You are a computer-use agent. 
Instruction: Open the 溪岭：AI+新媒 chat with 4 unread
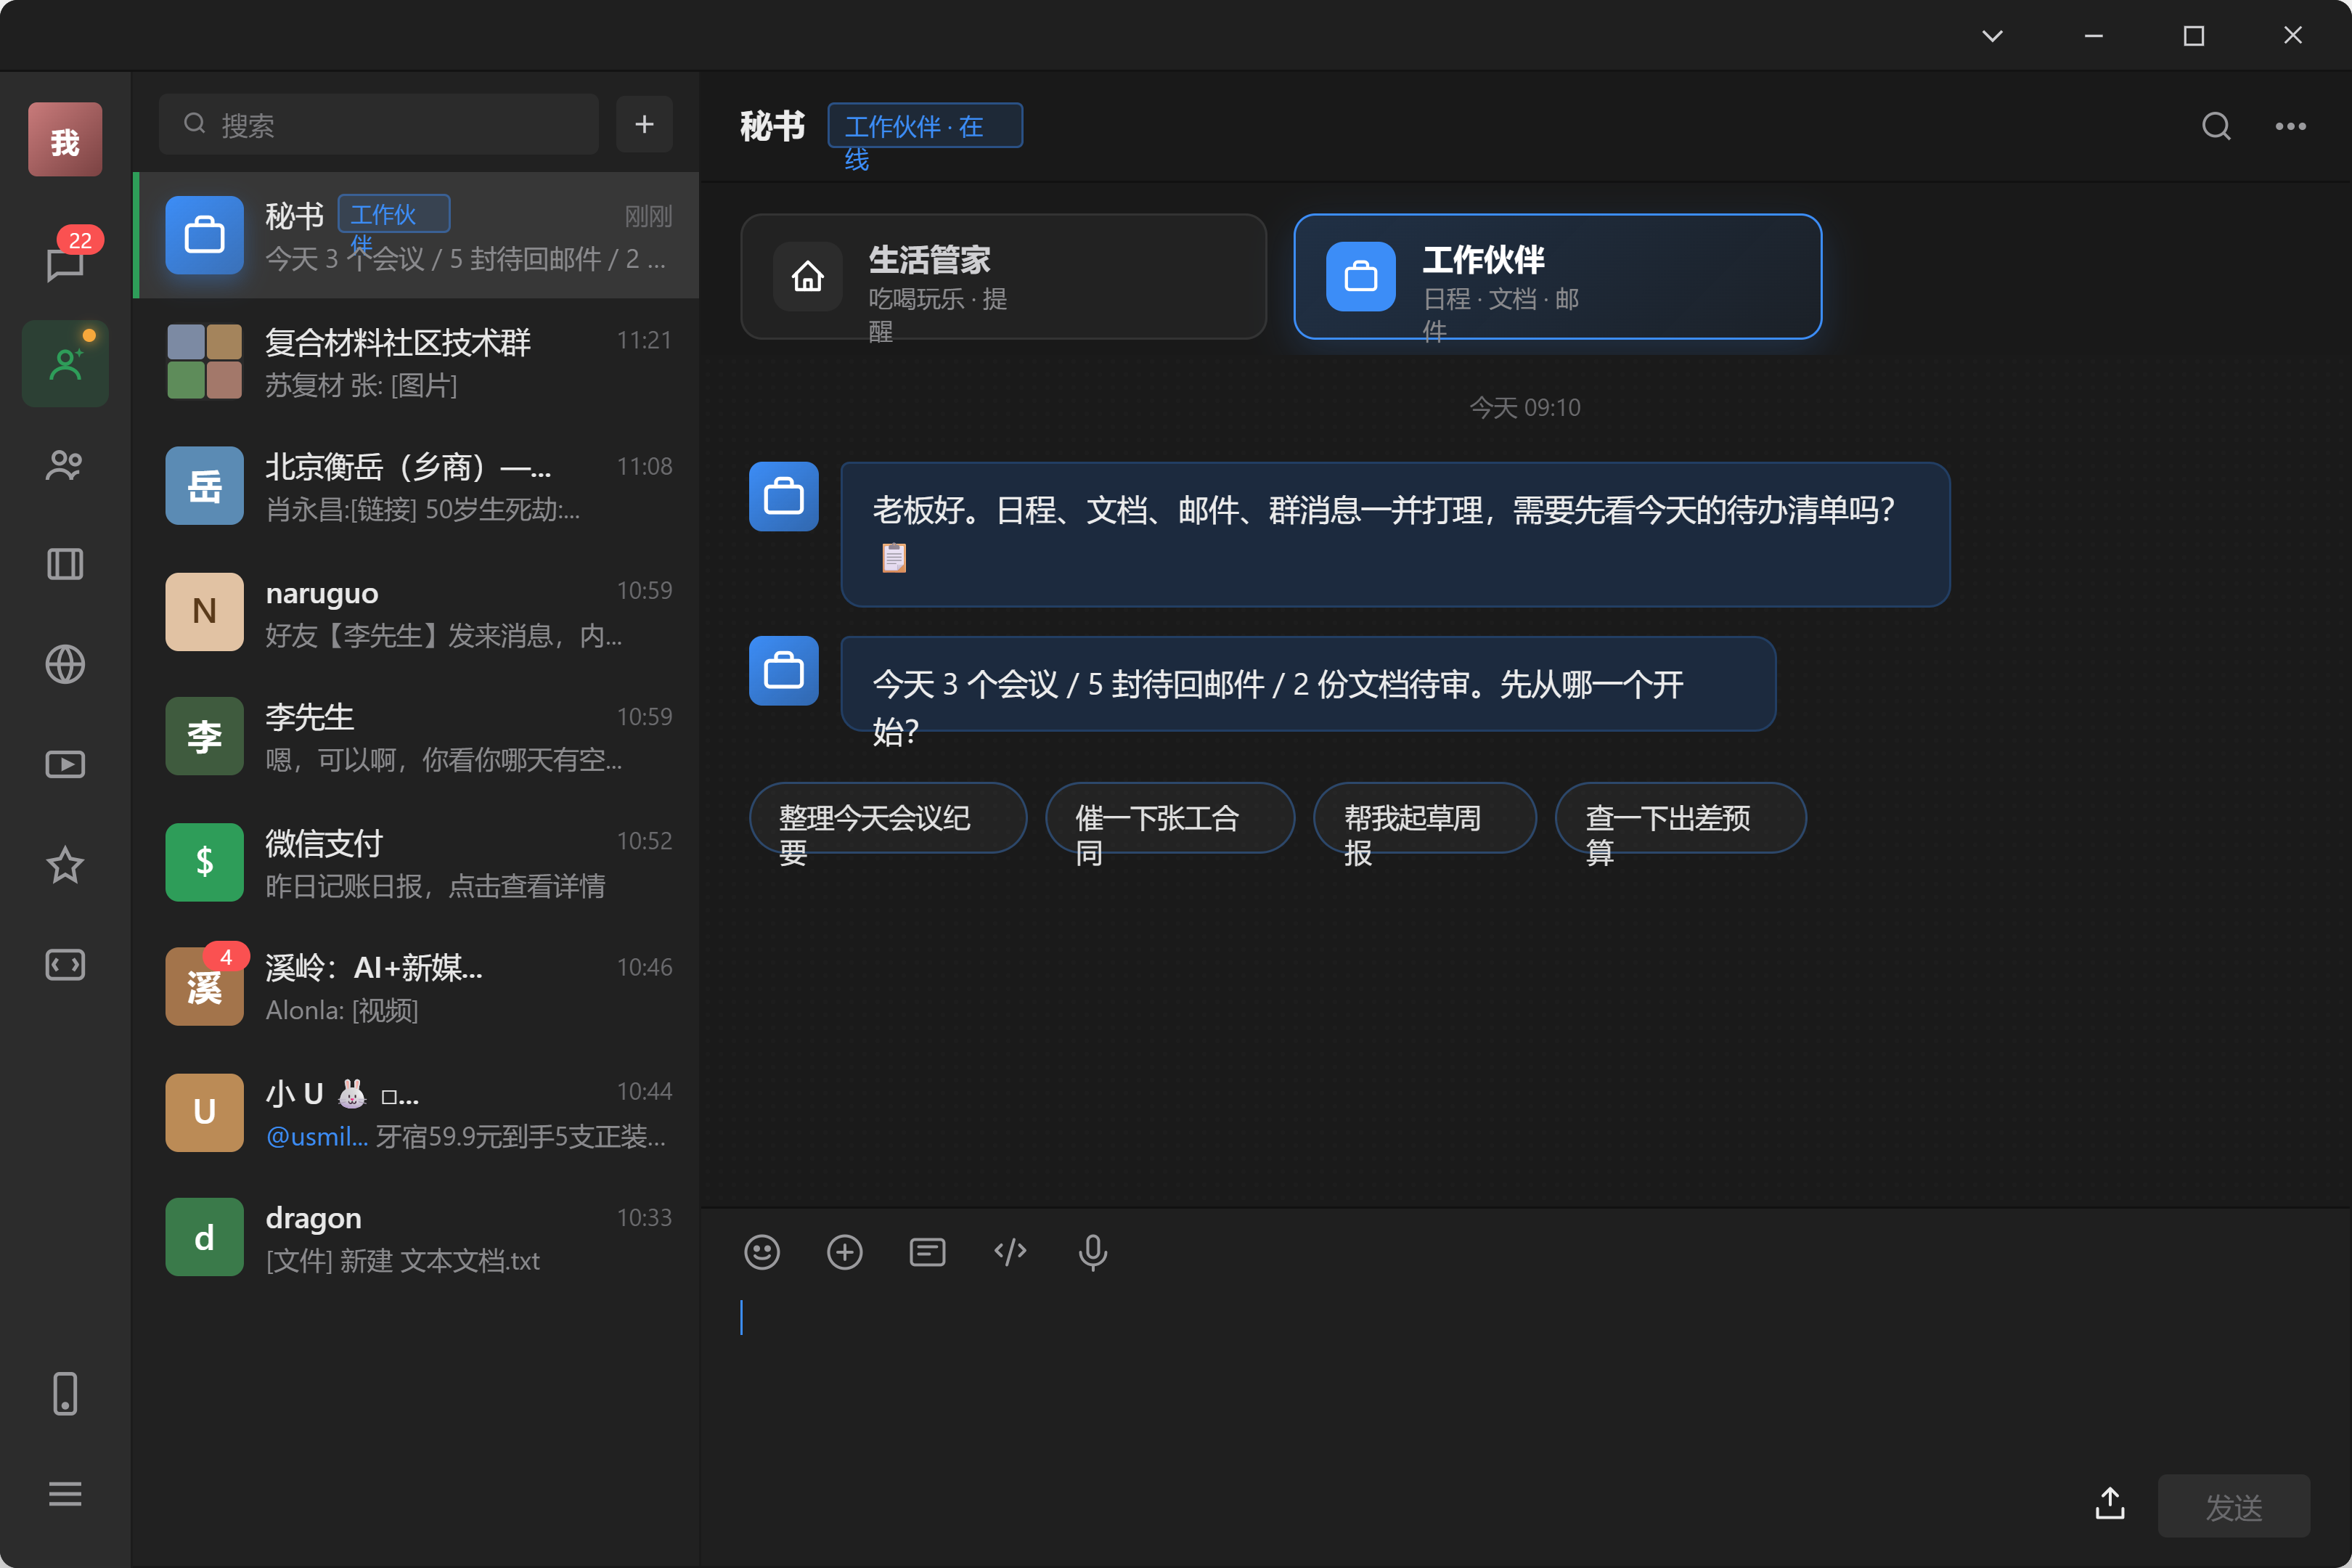point(416,987)
